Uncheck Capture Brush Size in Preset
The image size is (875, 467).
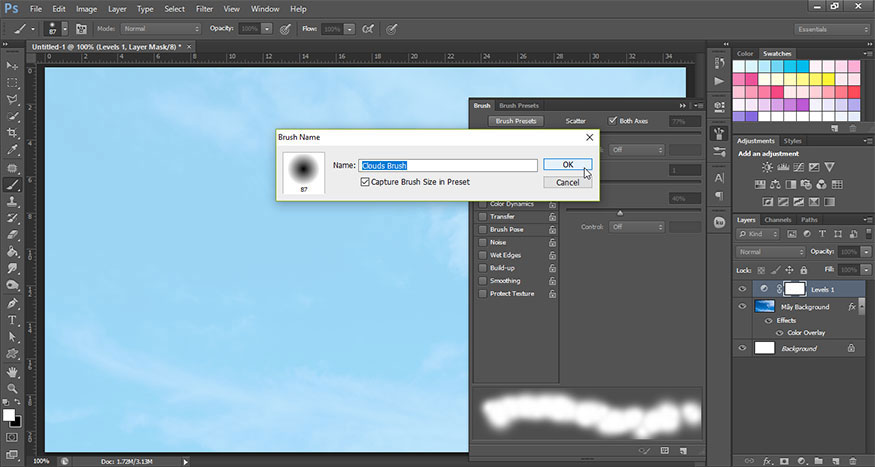[365, 182]
